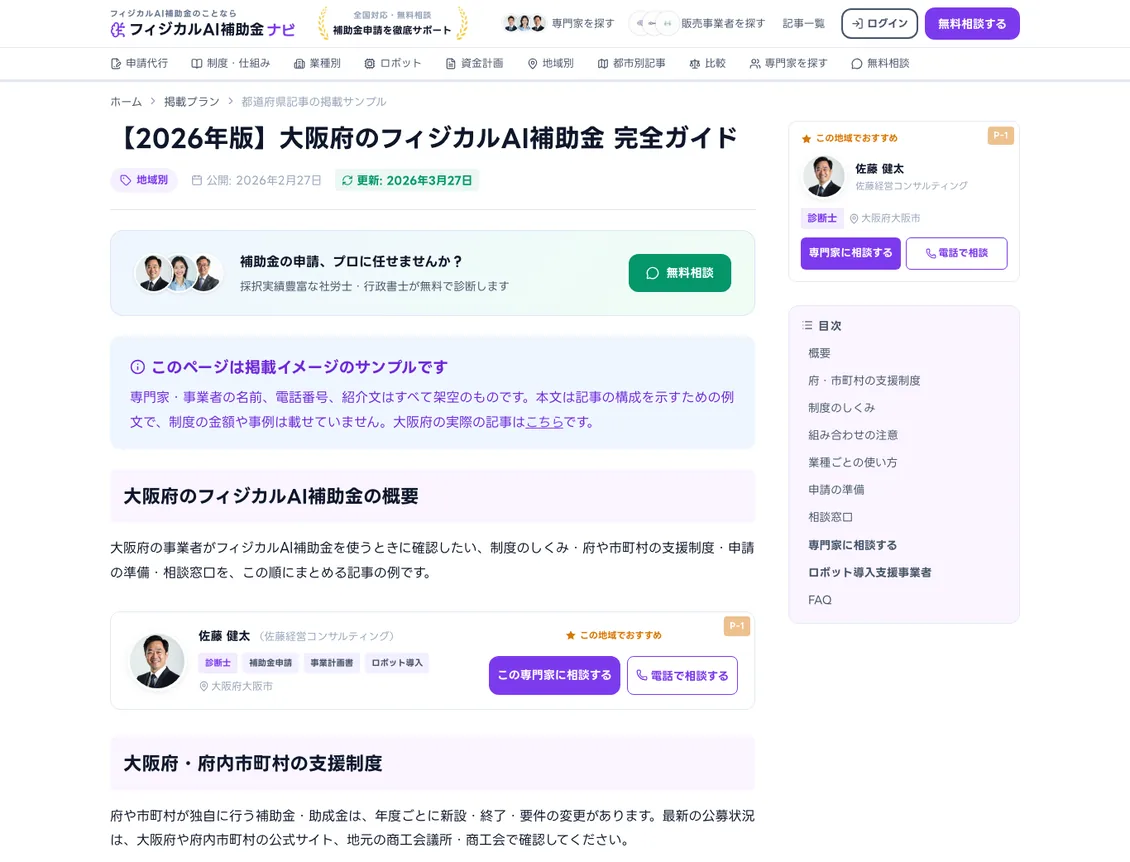
Task: Open the ロボット menu item
Action: pyautogui.click(x=393, y=63)
